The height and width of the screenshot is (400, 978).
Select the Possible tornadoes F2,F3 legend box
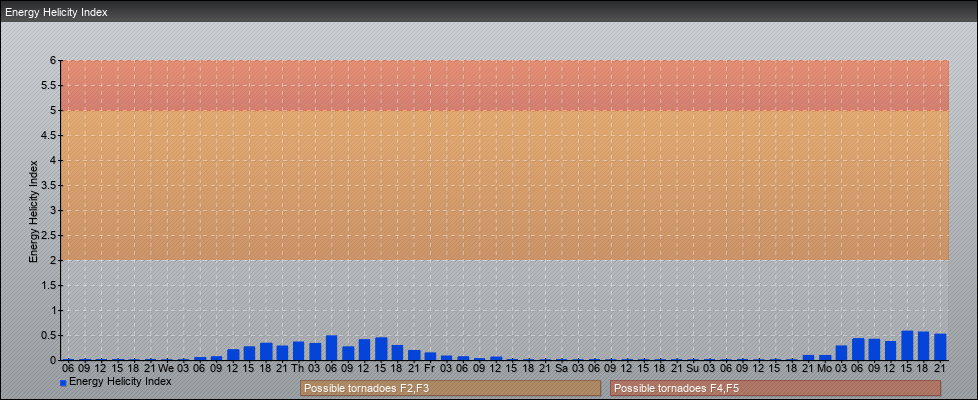pyautogui.click(x=450, y=388)
